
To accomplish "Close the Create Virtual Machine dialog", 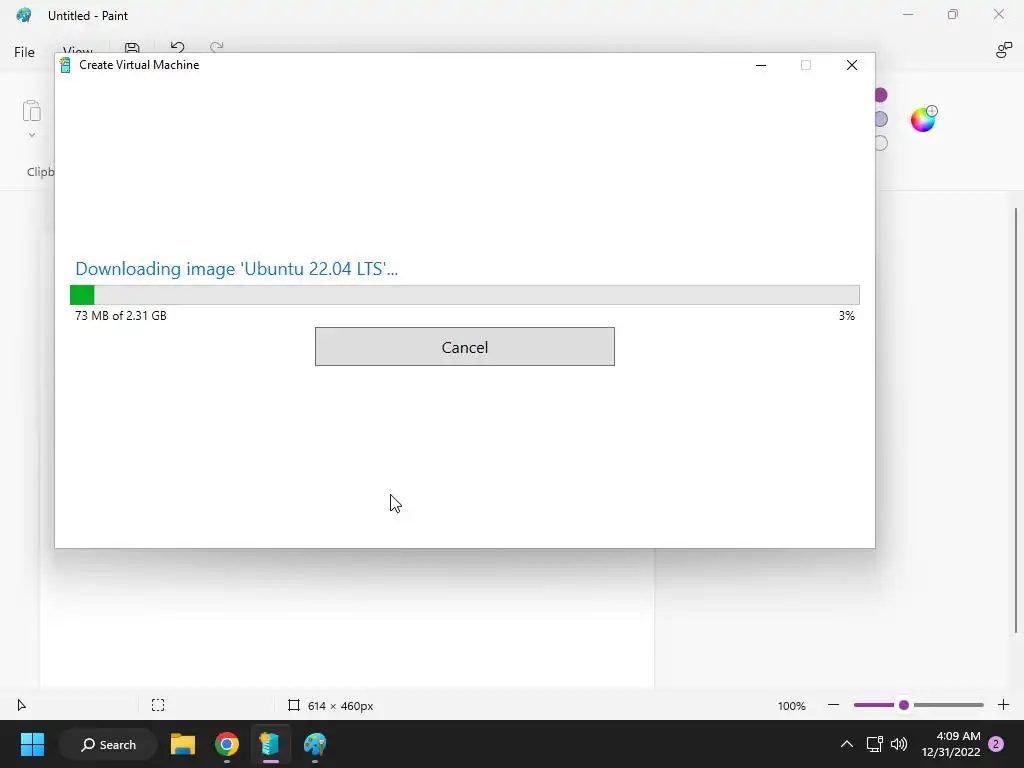I will point(852,65).
